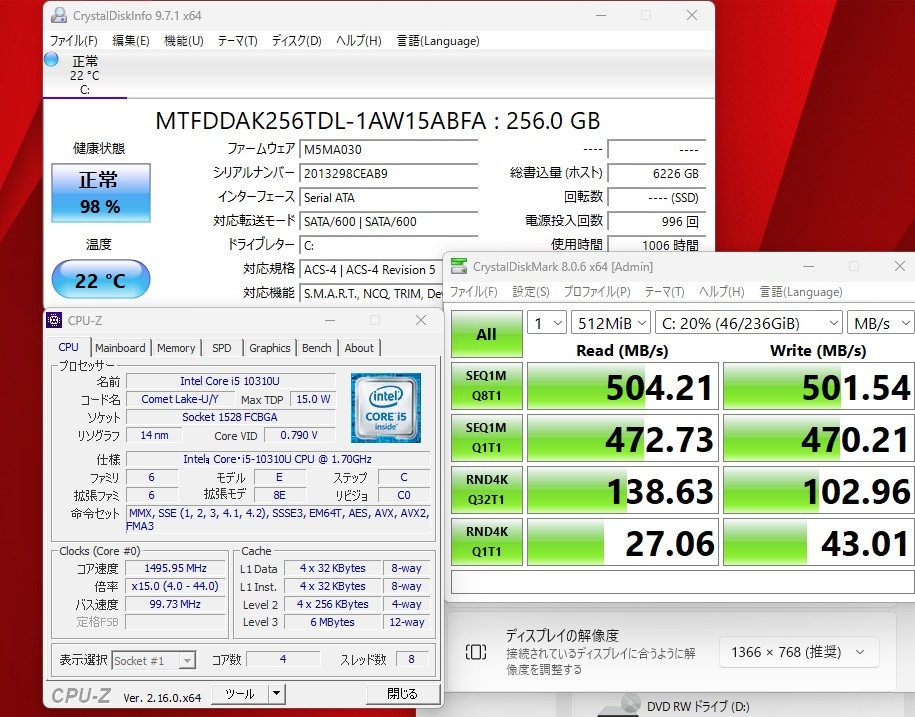The image size is (915, 717).
Task: Start the RND4K Q1T1 test
Action: 486,541
